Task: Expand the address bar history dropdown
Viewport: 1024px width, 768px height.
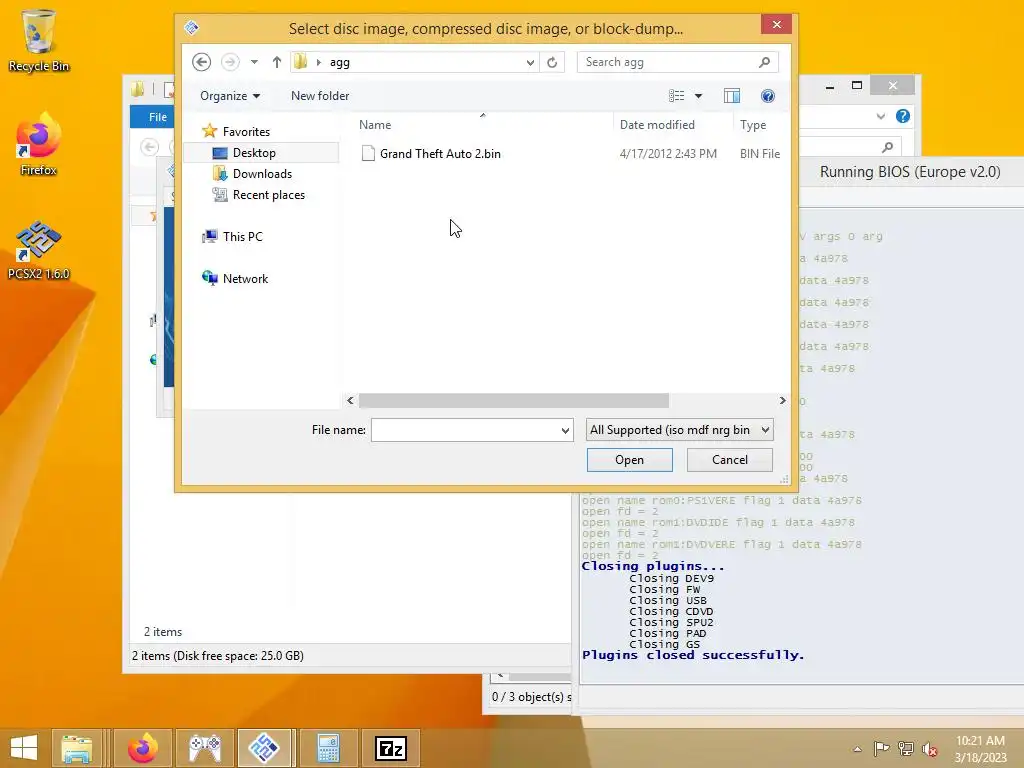Action: [530, 63]
